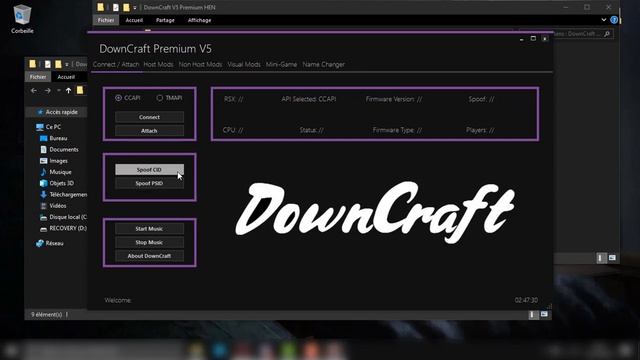Close the DownCraft Premium window

click(x=544, y=38)
